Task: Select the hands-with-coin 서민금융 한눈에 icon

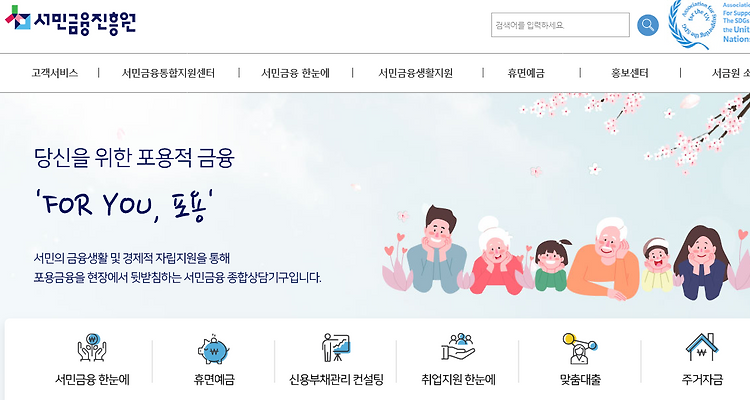Action: pos(92,348)
